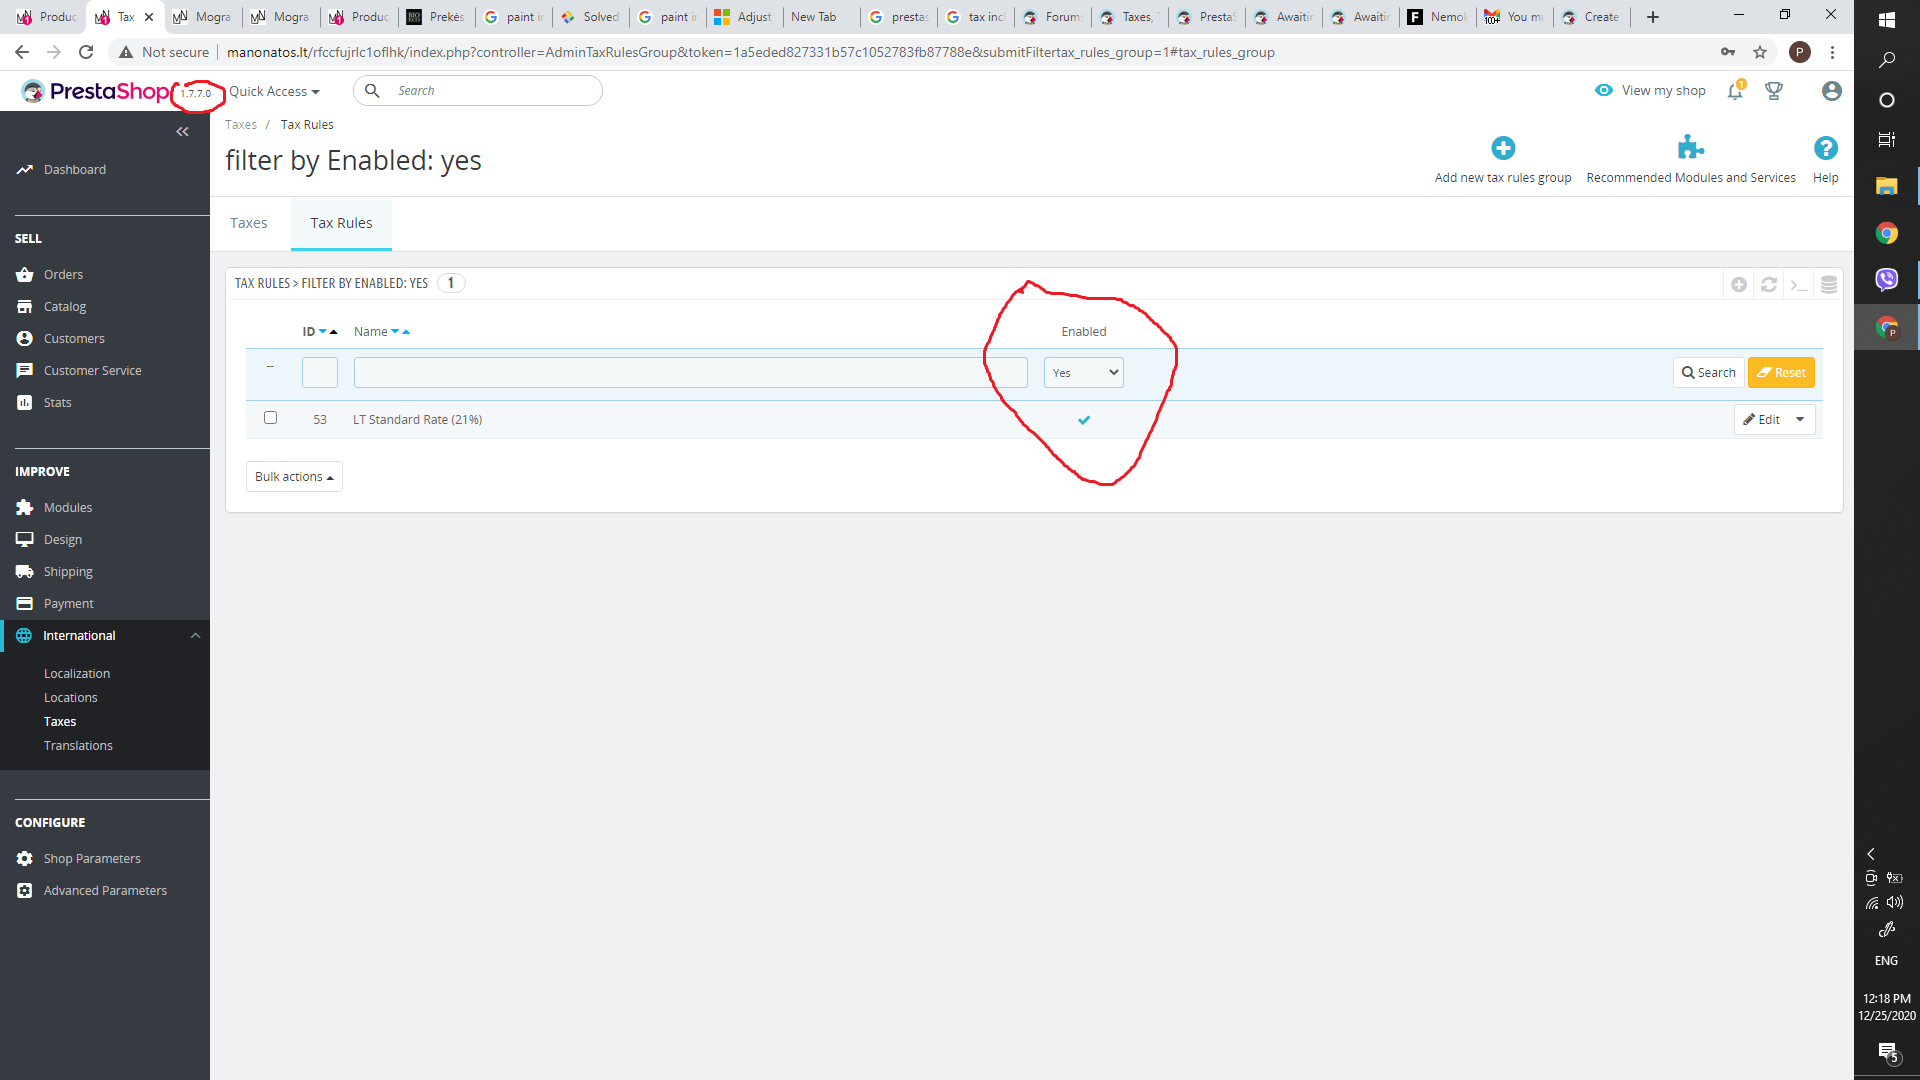Click the database export icon in panel header

pos(1828,285)
